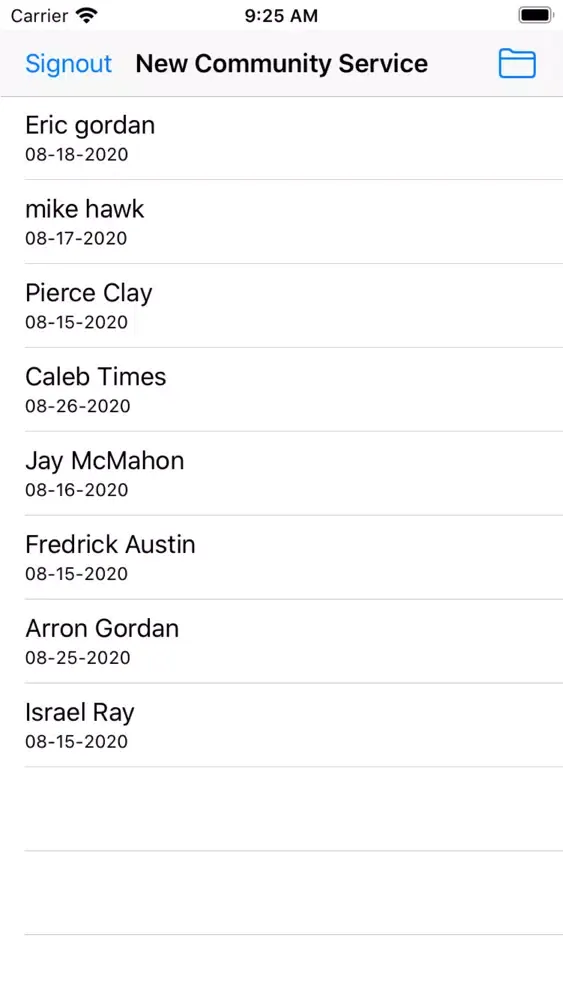The width and height of the screenshot is (563, 1000).
Task: Tap the Arron Gordan row
Action: click(281, 641)
